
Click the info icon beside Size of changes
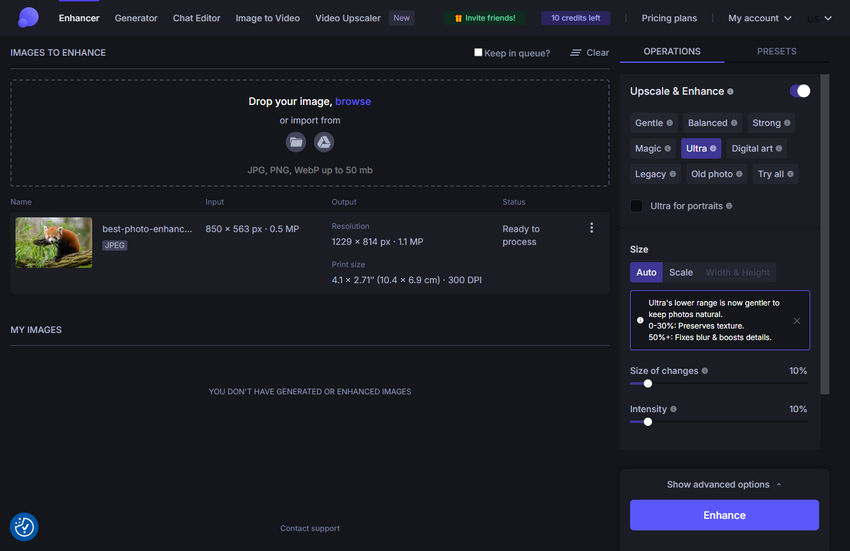pos(705,371)
